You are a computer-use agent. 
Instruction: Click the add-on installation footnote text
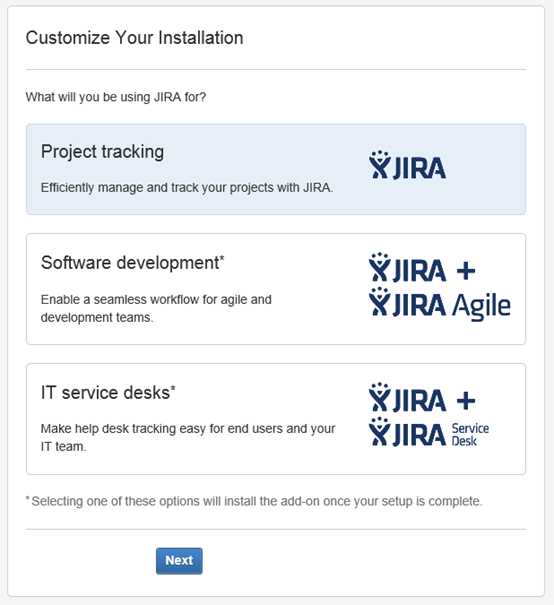coord(254,501)
